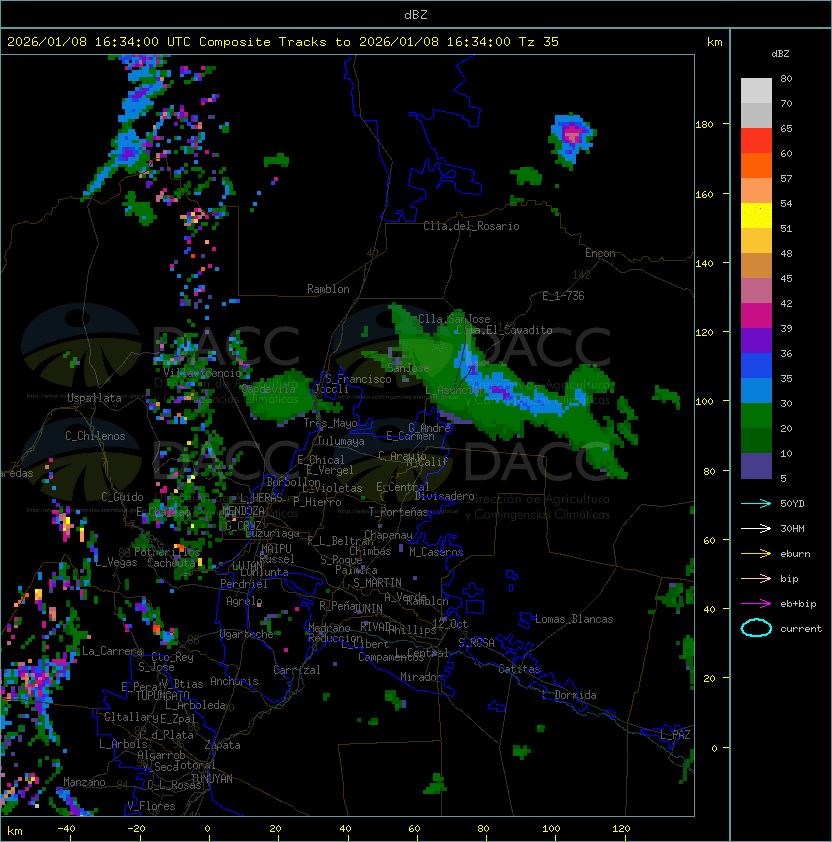Pick the gold 48–51 dBZ swatch
The height and width of the screenshot is (842, 832).
756,241
